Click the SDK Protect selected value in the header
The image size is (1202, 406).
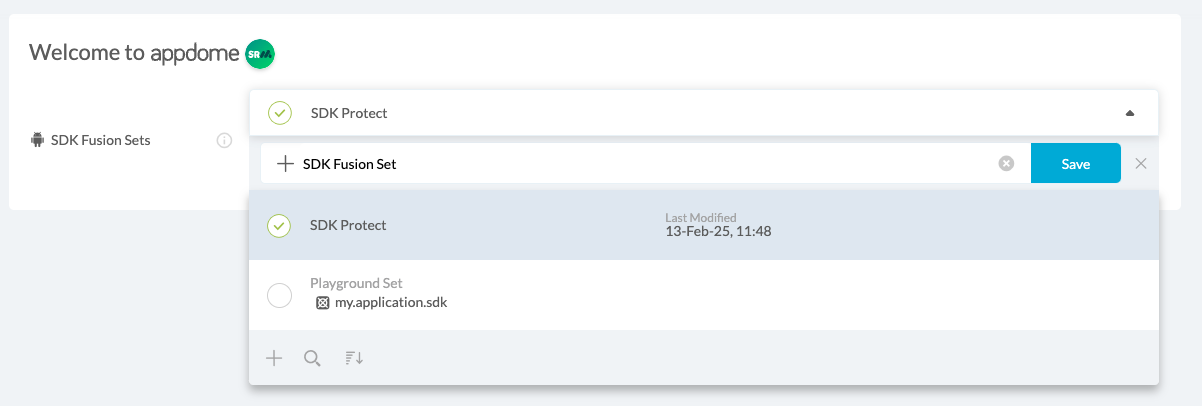pyautogui.click(x=349, y=113)
